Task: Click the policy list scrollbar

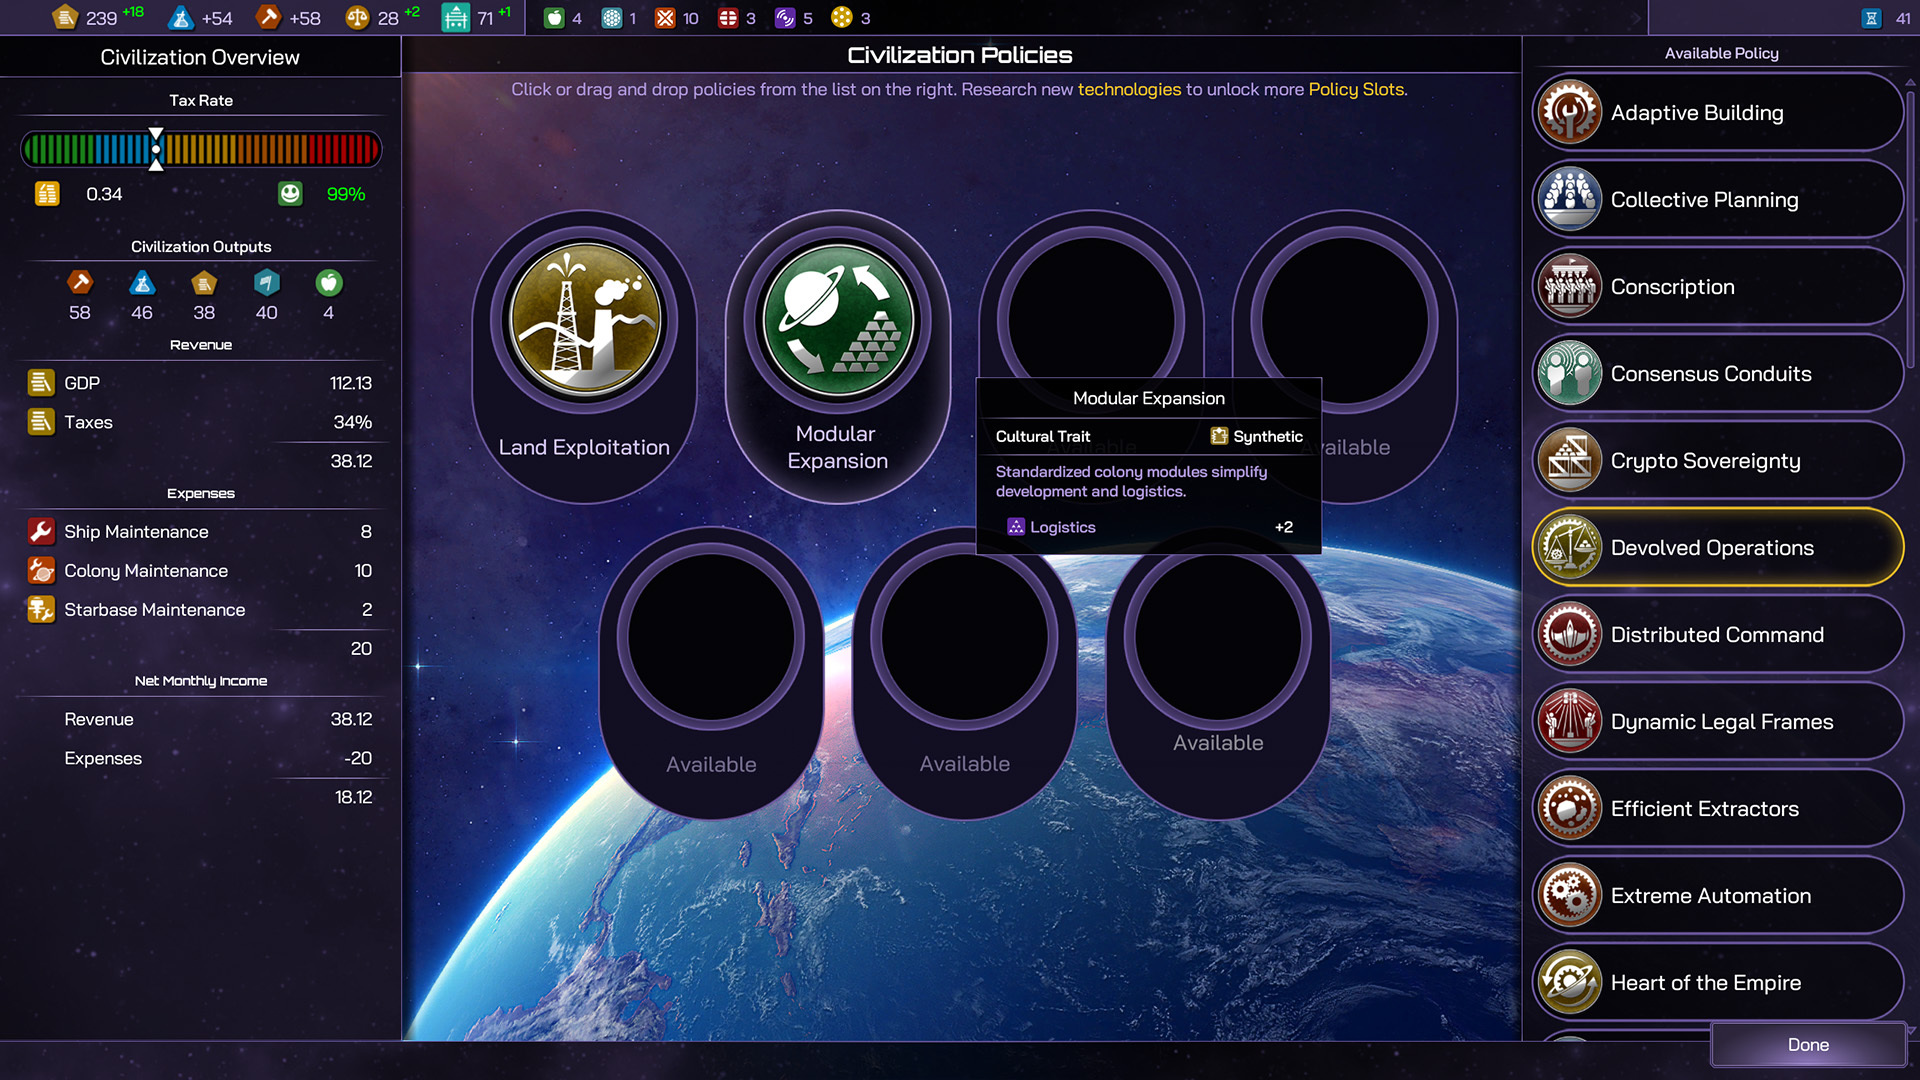Action: 1910,230
